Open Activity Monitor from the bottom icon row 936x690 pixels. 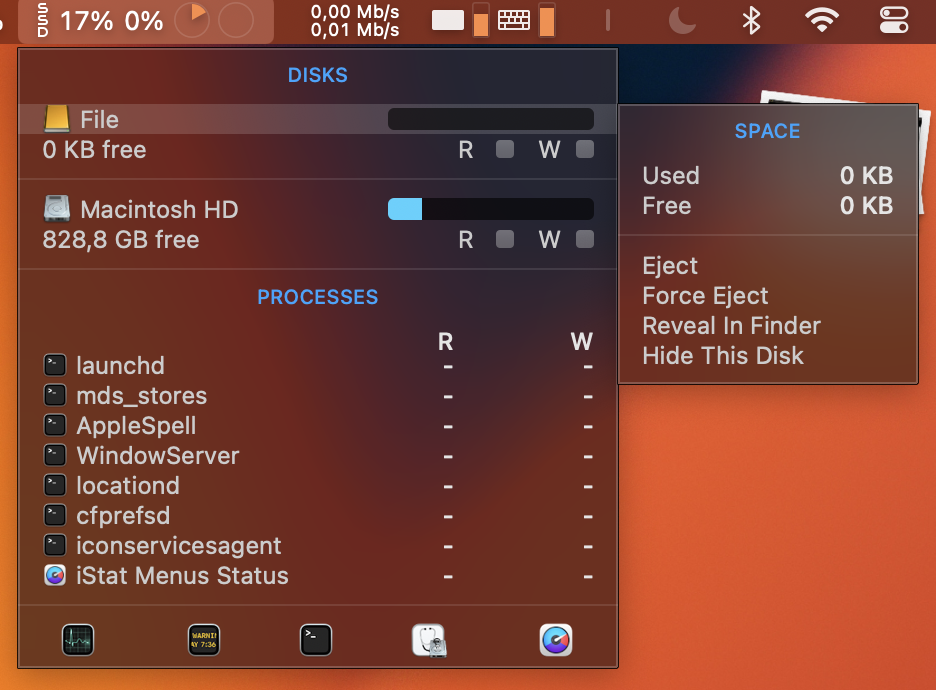pyautogui.click(x=78, y=640)
